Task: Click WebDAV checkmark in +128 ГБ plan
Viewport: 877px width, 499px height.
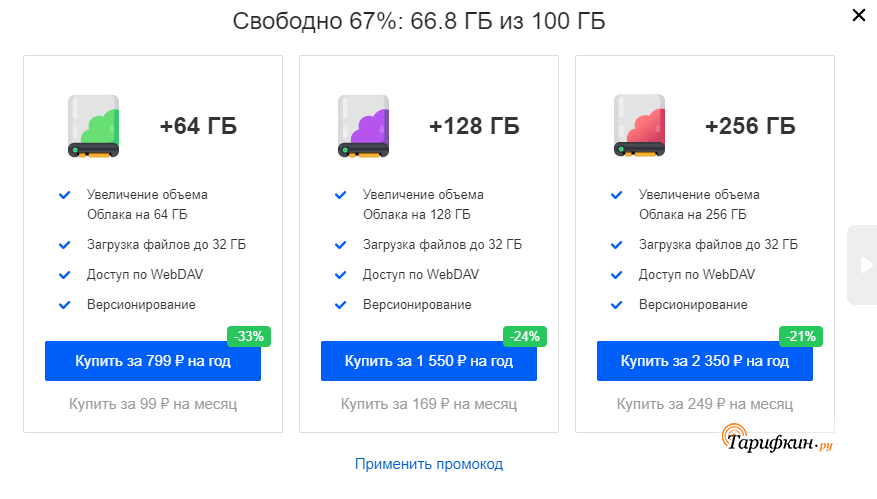Action: click(341, 275)
